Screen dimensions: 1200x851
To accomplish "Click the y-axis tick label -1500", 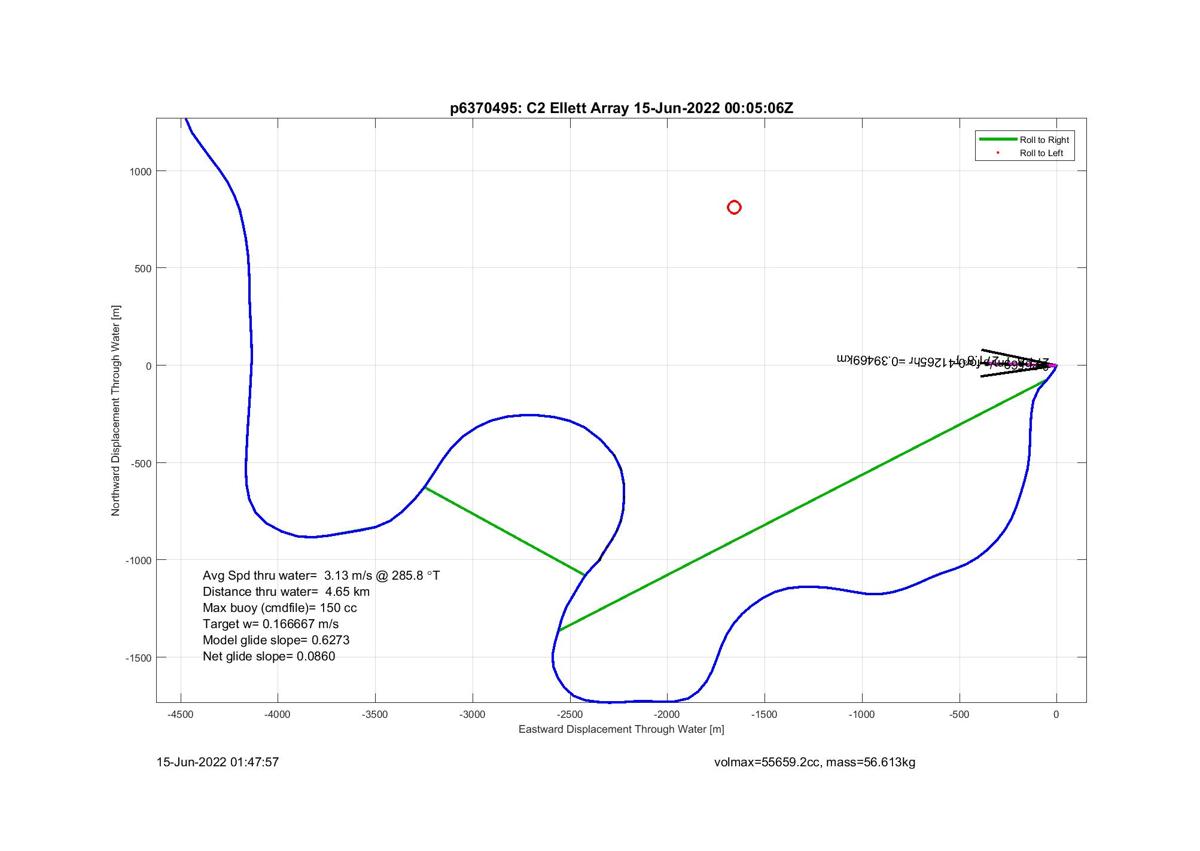I will point(137,657).
